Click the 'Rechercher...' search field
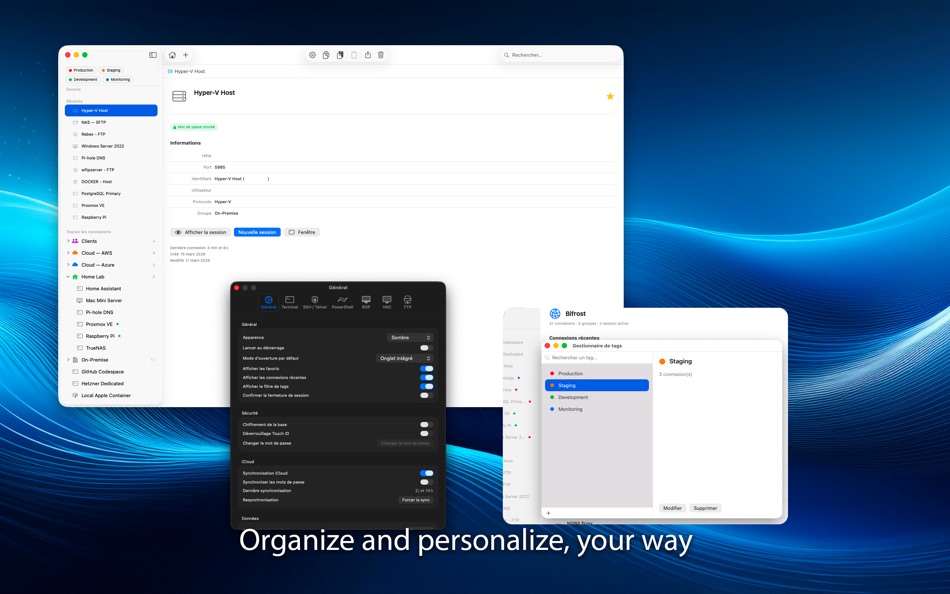The height and width of the screenshot is (594, 950). click(x=561, y=55)
